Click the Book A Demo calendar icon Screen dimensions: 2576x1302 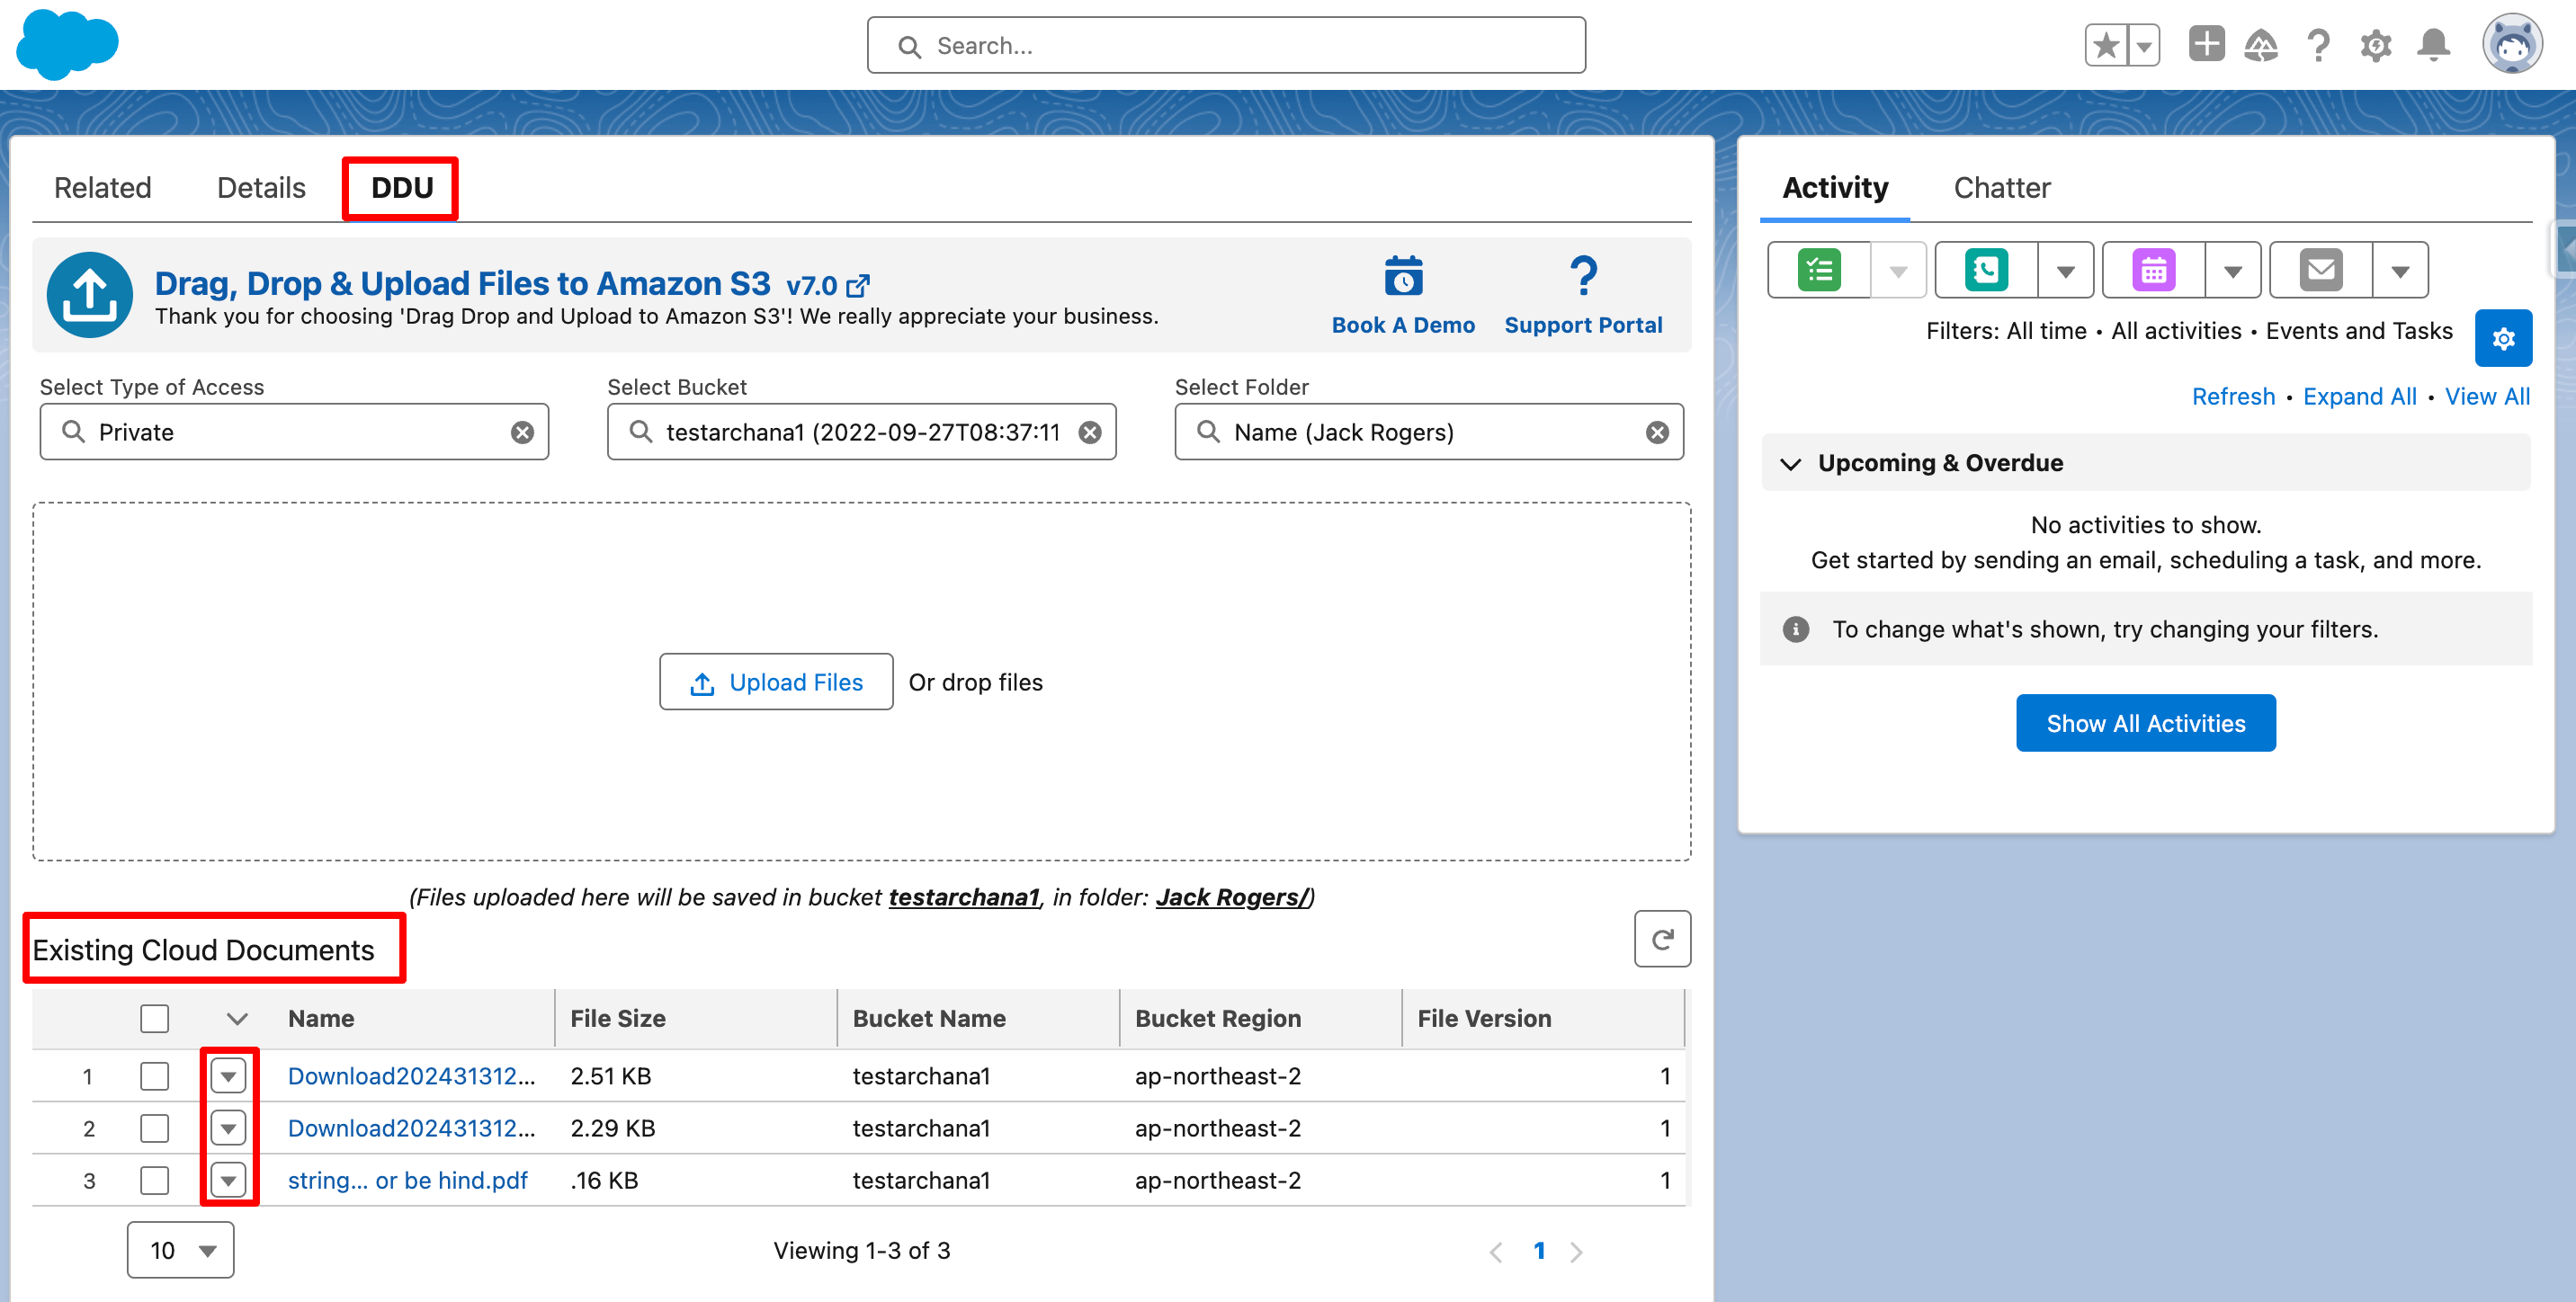click(1403, 277)
